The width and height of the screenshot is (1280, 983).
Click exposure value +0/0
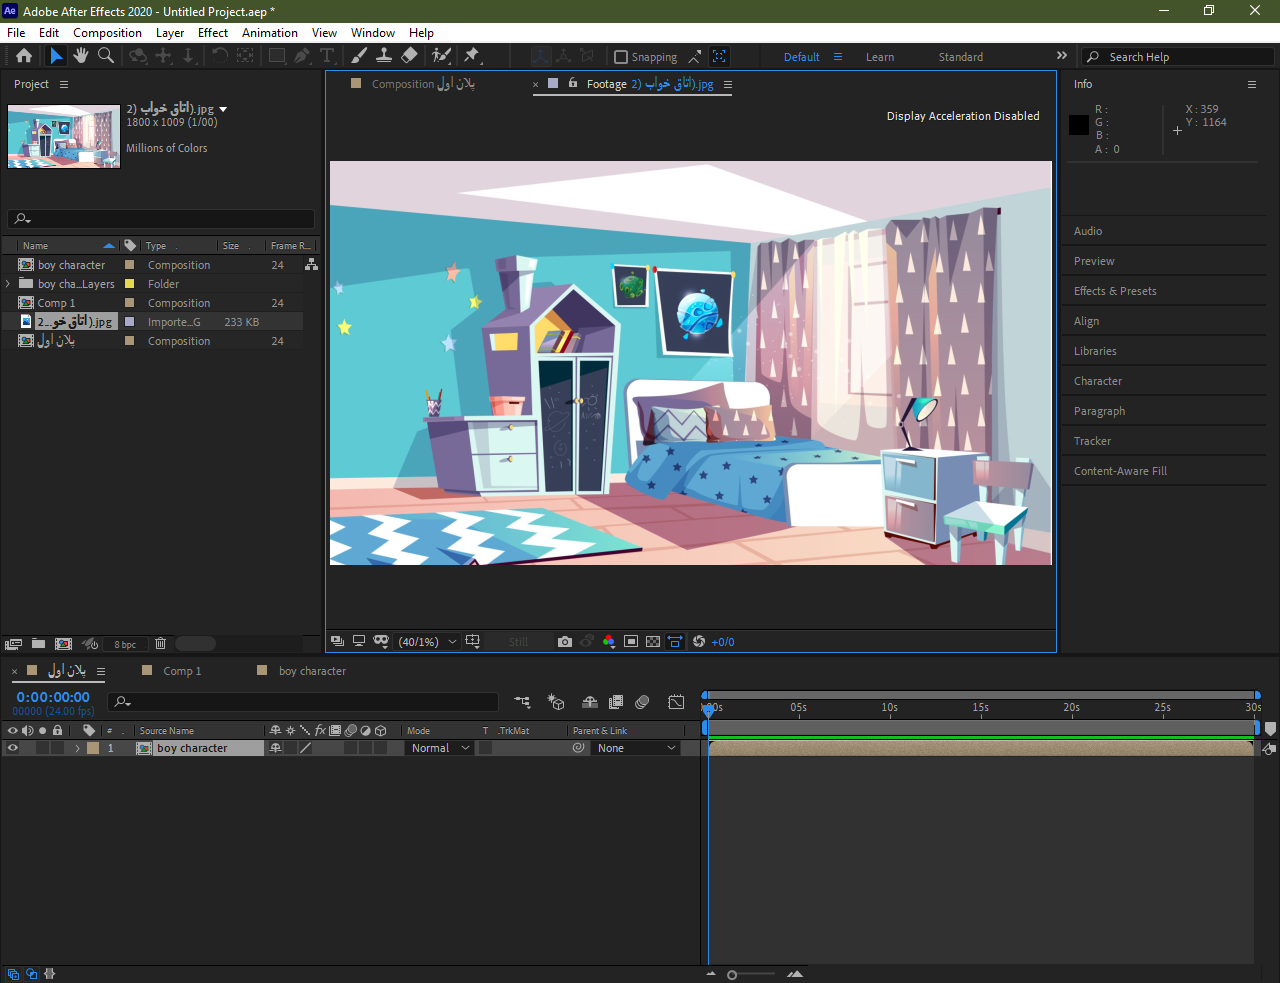point(723,642)
